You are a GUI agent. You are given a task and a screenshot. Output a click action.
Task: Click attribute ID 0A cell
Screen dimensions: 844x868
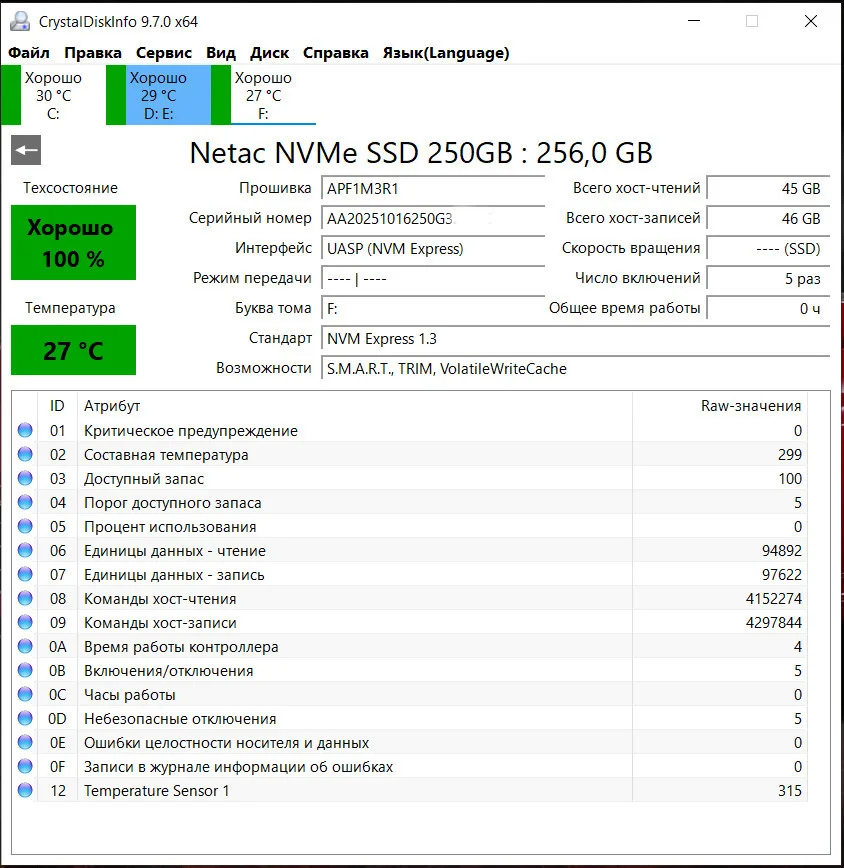(x=58, y=646)
